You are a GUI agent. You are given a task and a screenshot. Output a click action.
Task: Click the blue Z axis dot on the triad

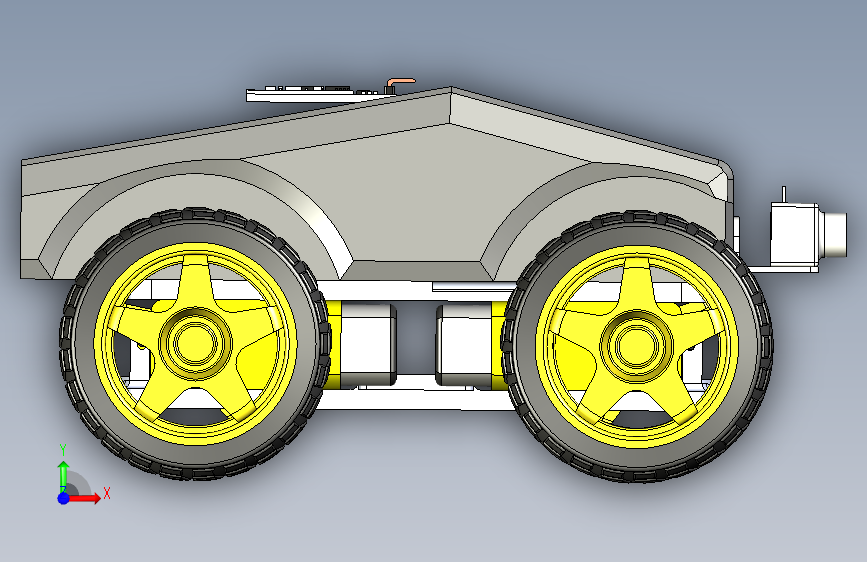pos(63,498)
